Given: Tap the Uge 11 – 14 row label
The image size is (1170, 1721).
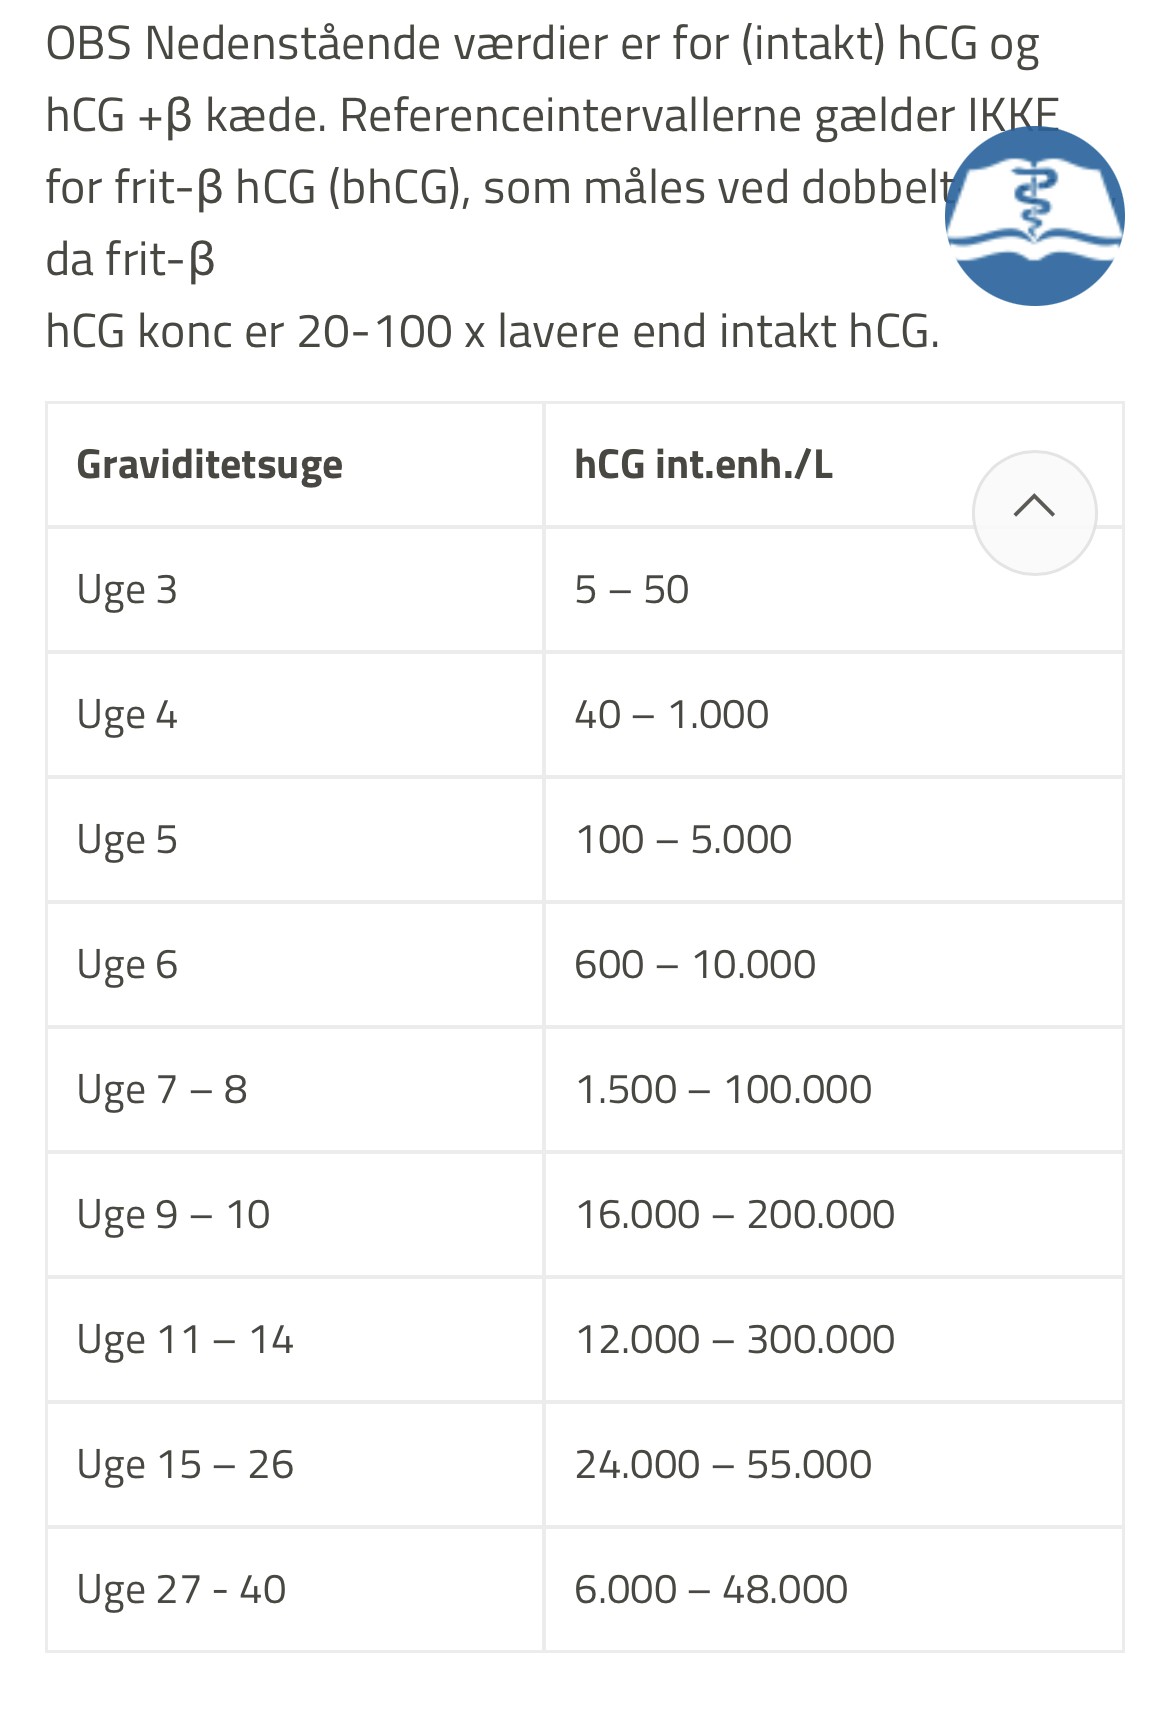Looking at the screenshot, I should pos(185,1340).
